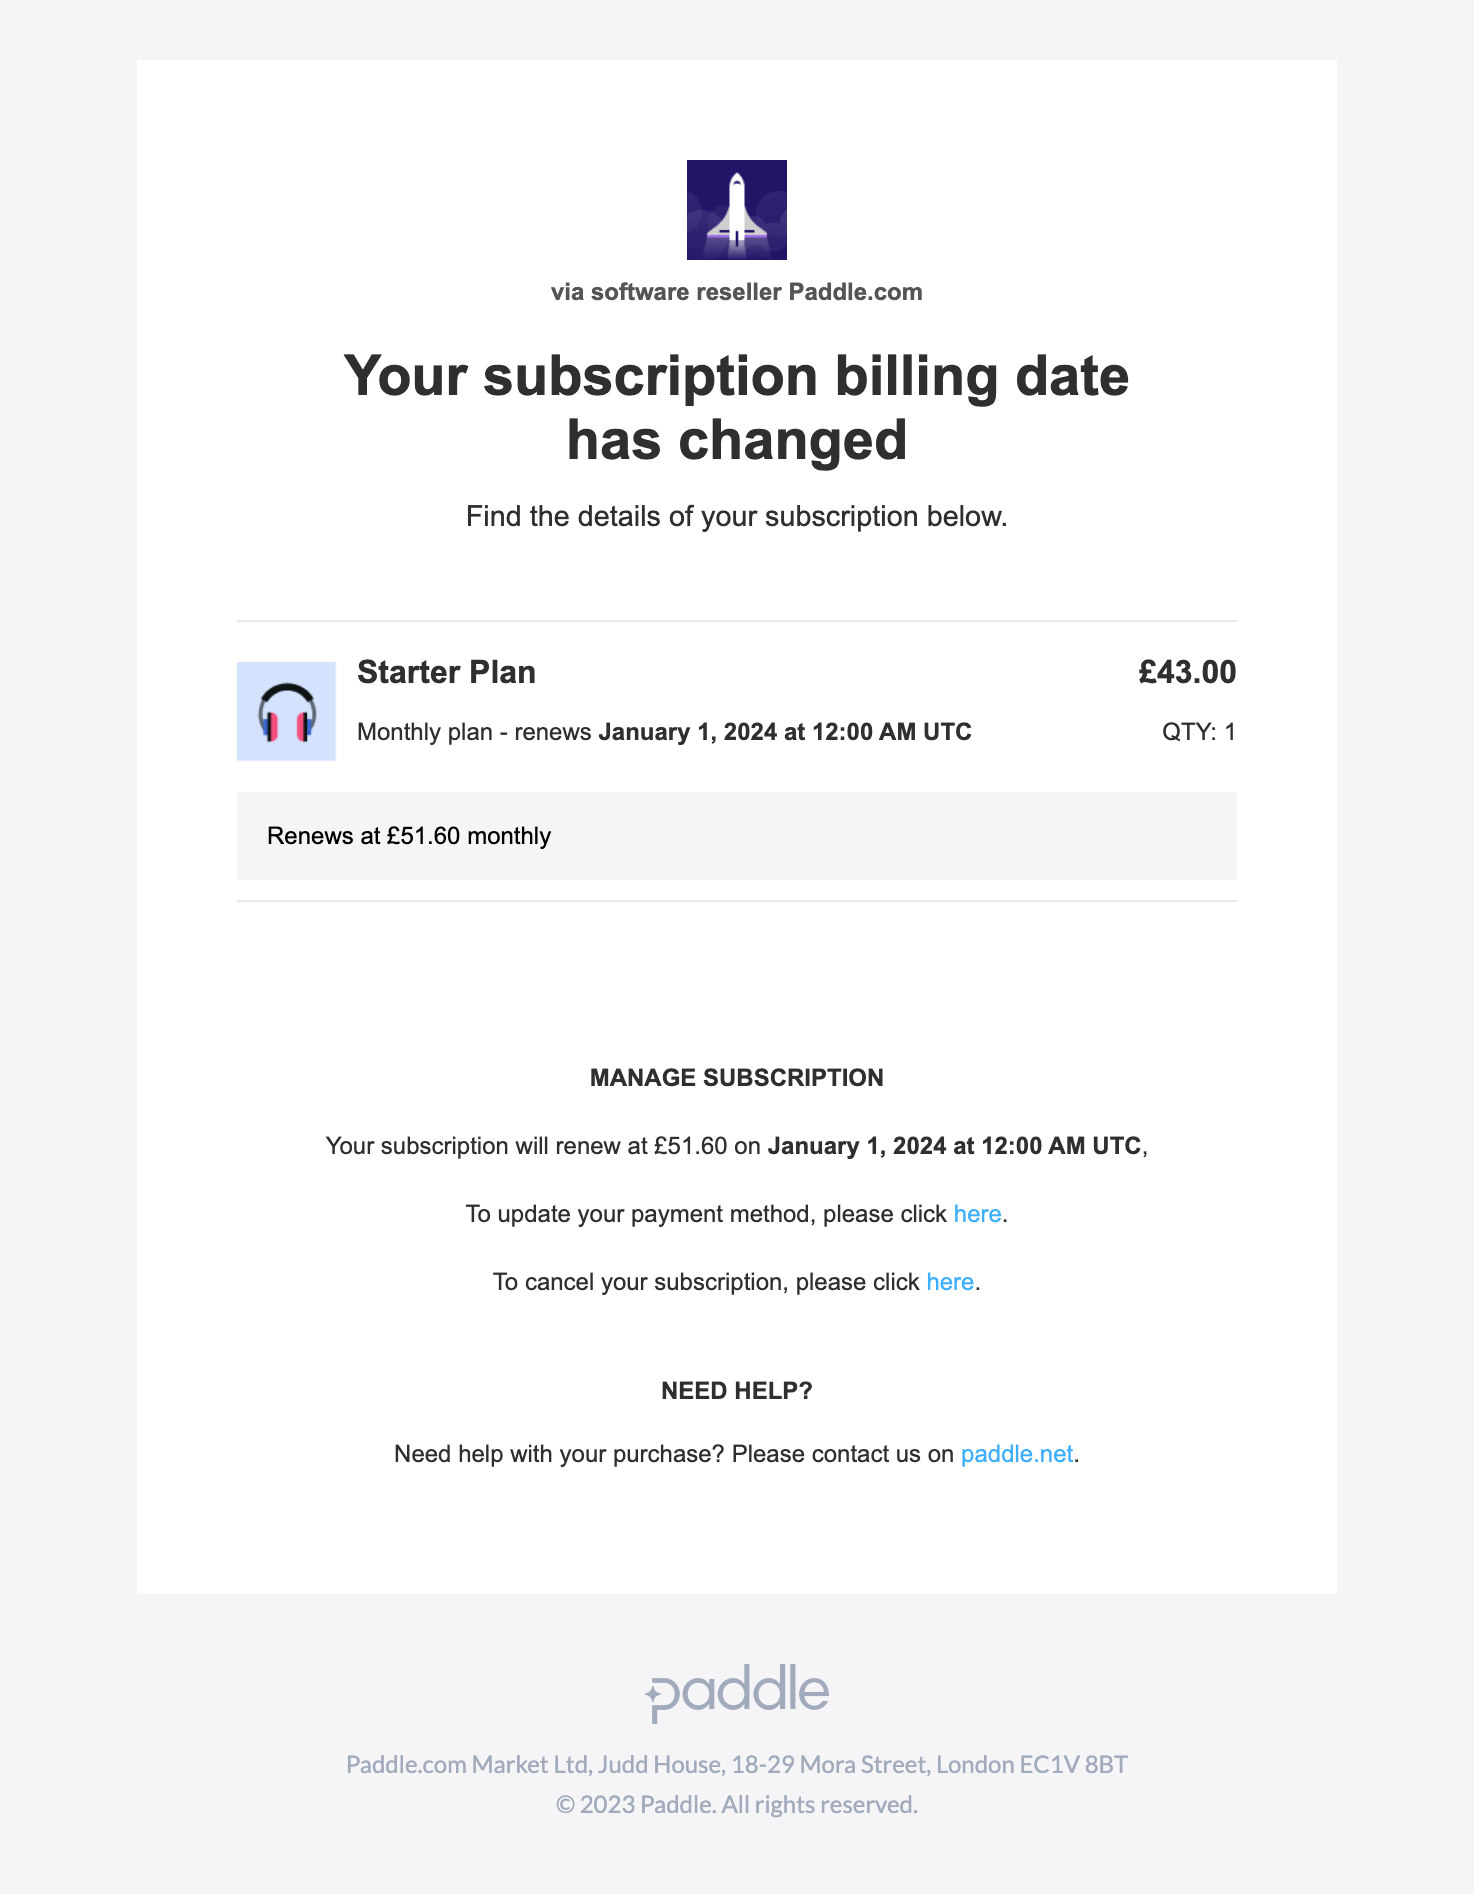The image size is (1474, 1894).
Task: Click the main billing date changed heading
Action: point(737,408)
